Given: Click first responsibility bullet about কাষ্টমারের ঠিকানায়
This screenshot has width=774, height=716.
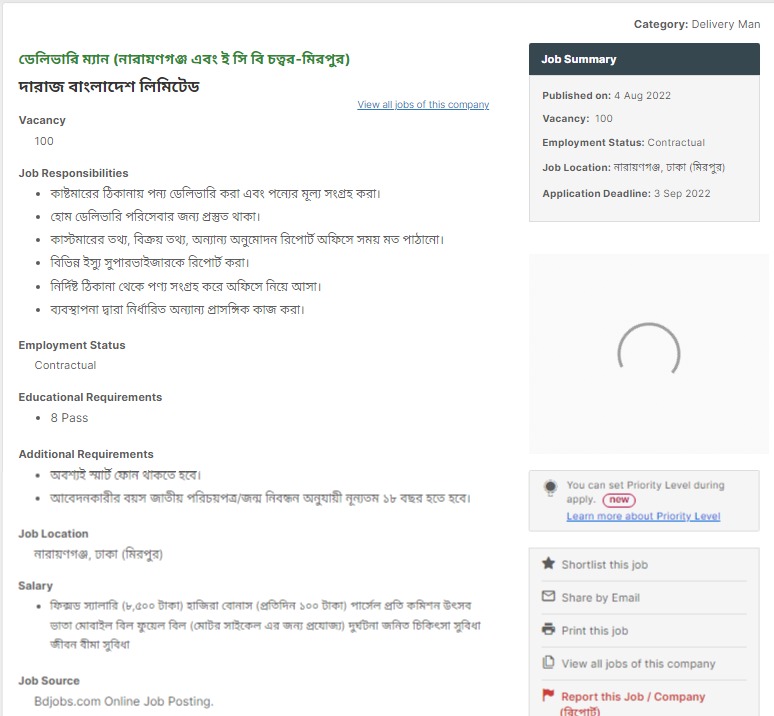Looking at the screenshot, I should pos(215,193).
